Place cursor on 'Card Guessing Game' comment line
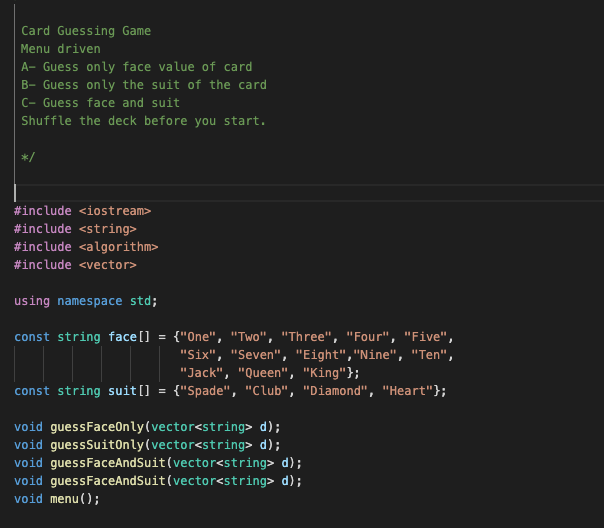The image size is (604, 528). 86,31
